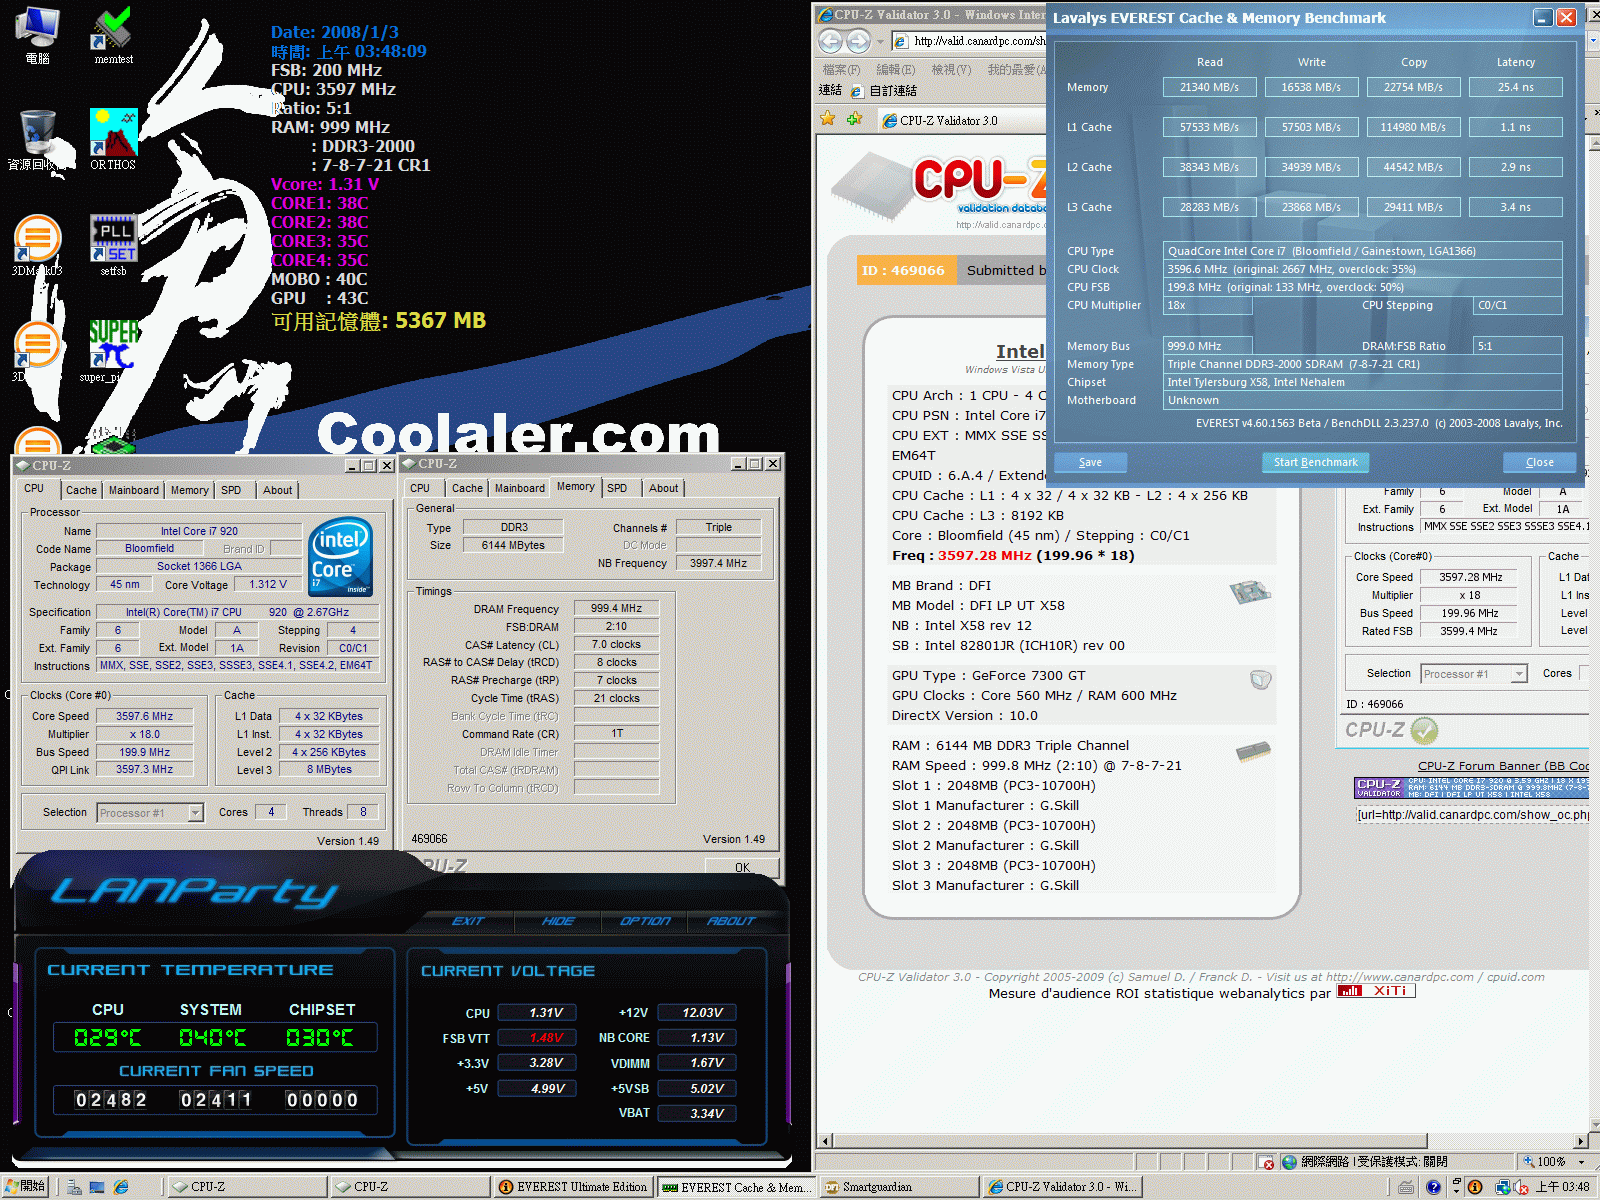Screen dimensions: 1600x1200
Task: Click HIDE in LANParty Smartguardian
Action: [558, 921]
